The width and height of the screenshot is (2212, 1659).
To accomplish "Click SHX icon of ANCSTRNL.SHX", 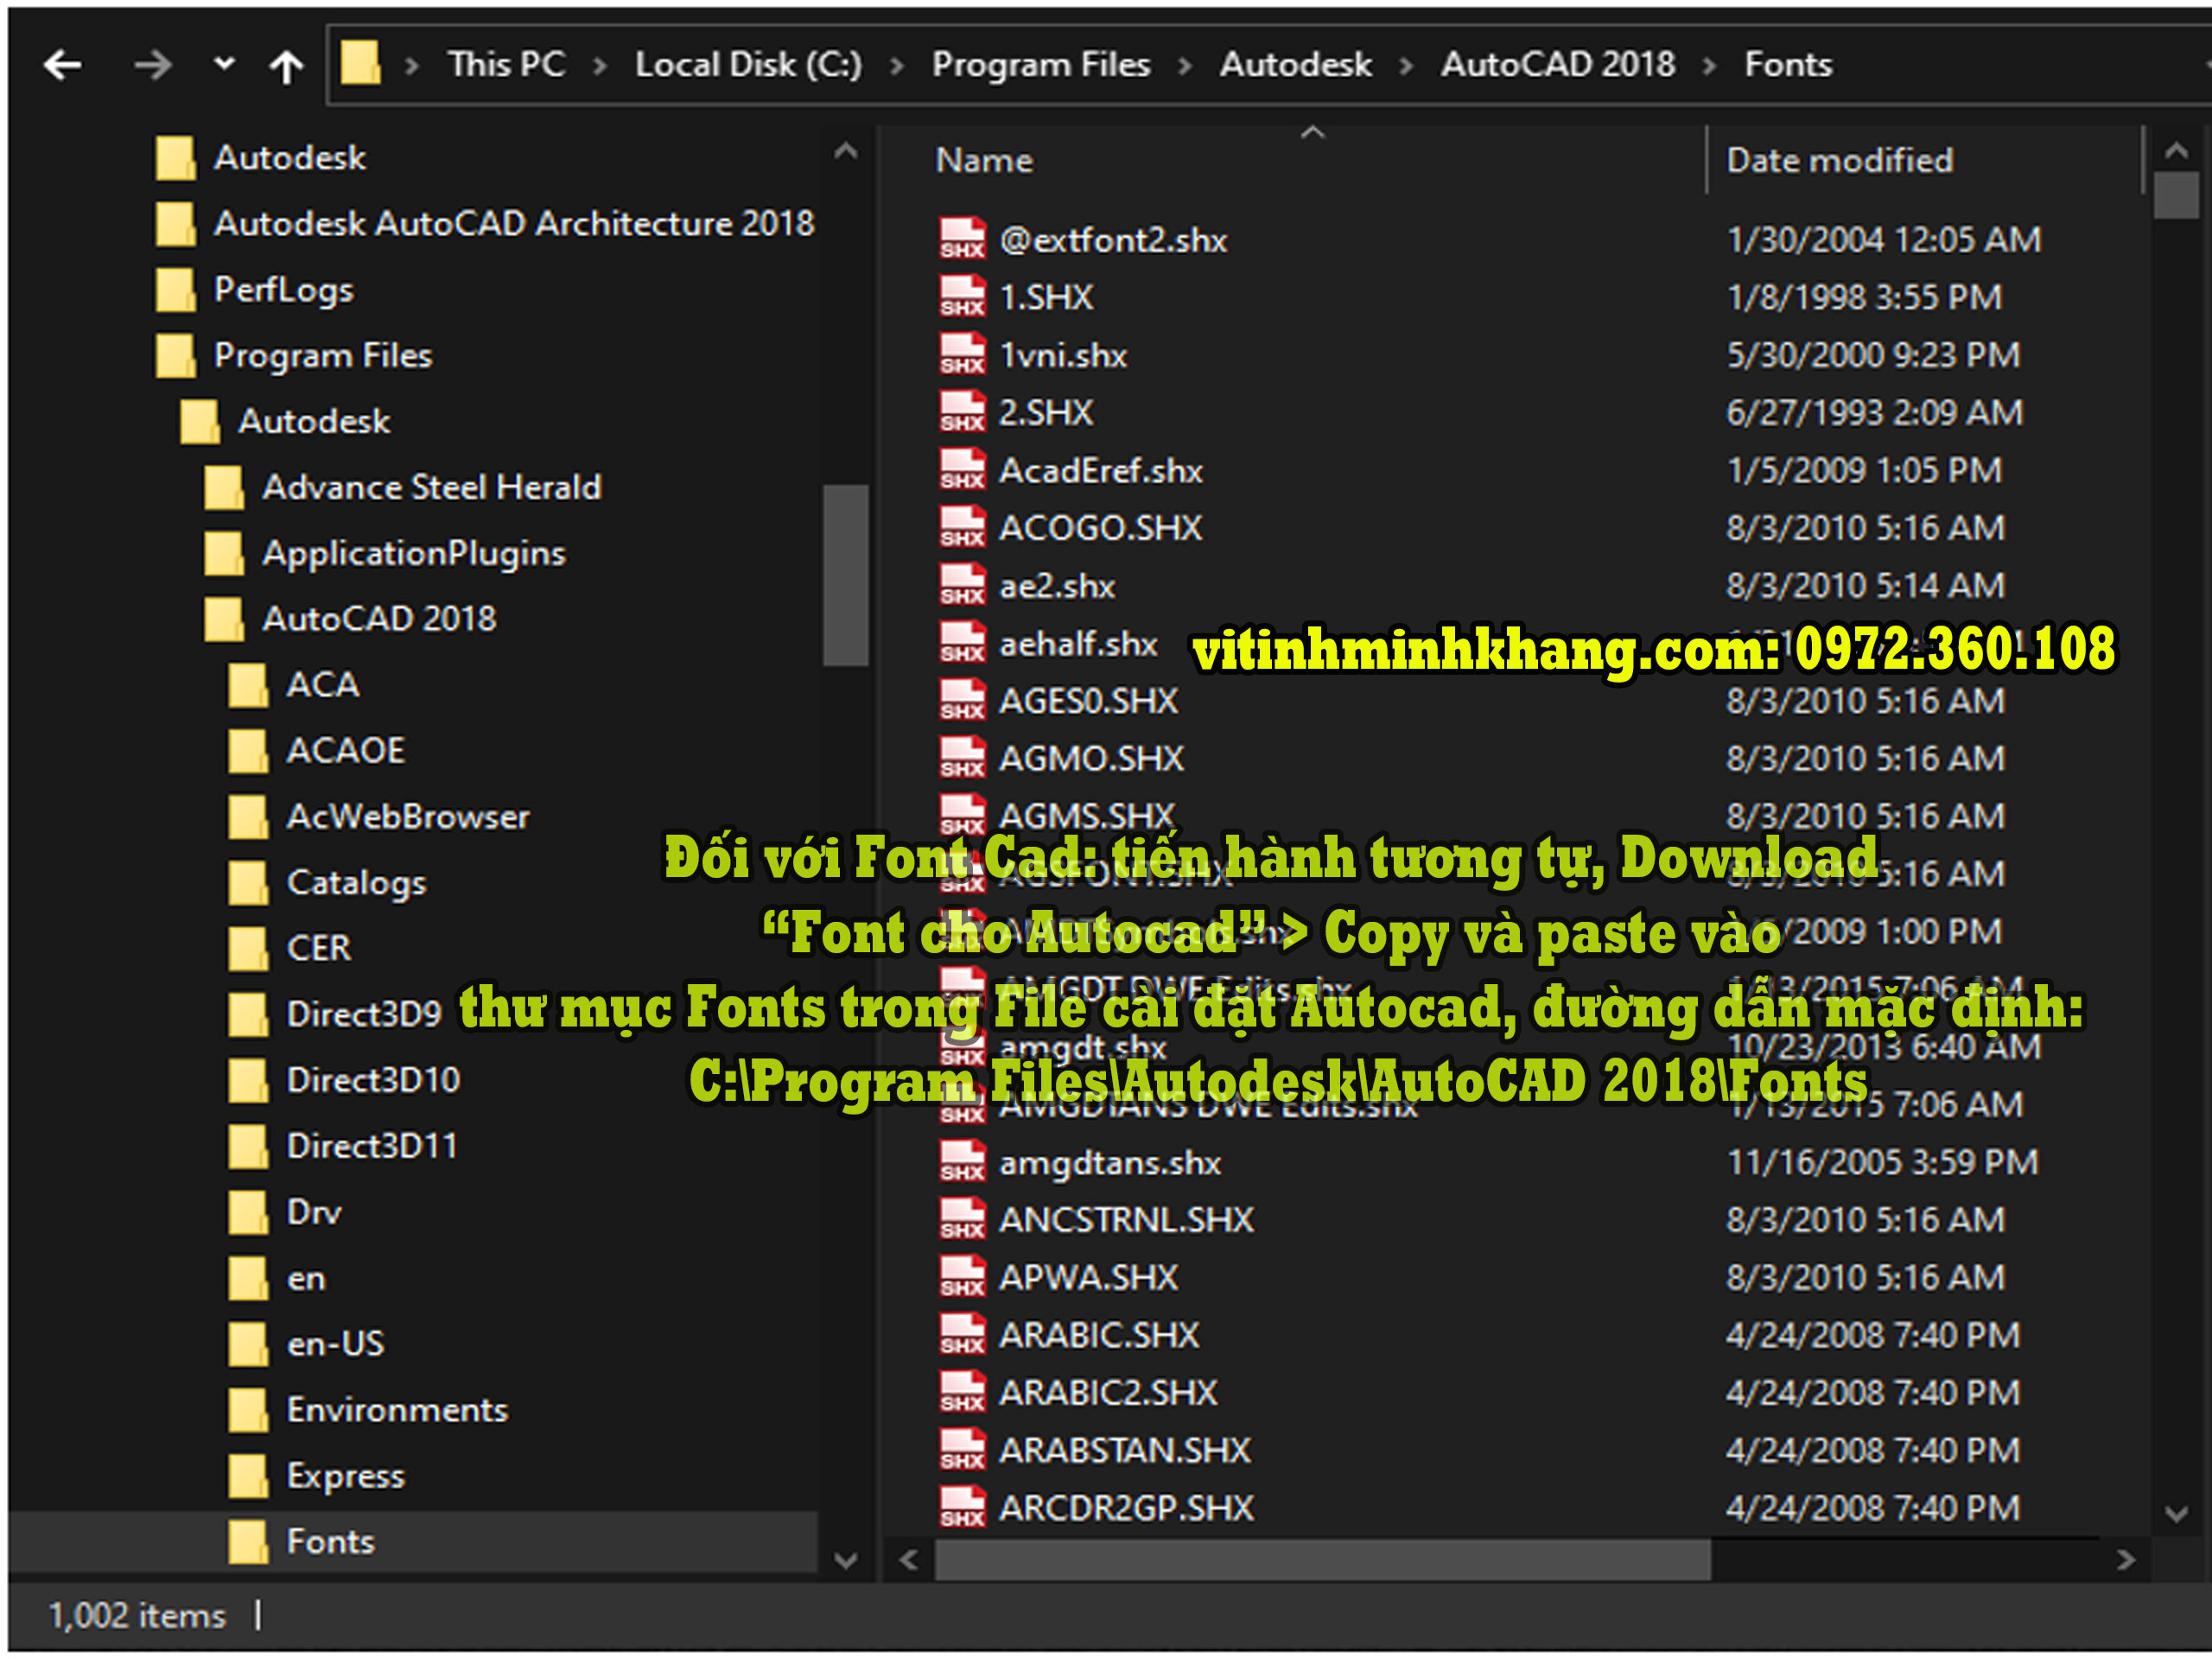I will 962,1219.
